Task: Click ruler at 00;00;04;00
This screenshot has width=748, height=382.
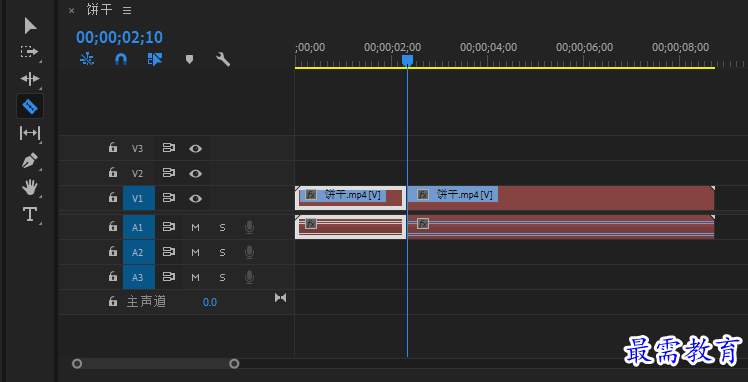Action: click(488, 47)
